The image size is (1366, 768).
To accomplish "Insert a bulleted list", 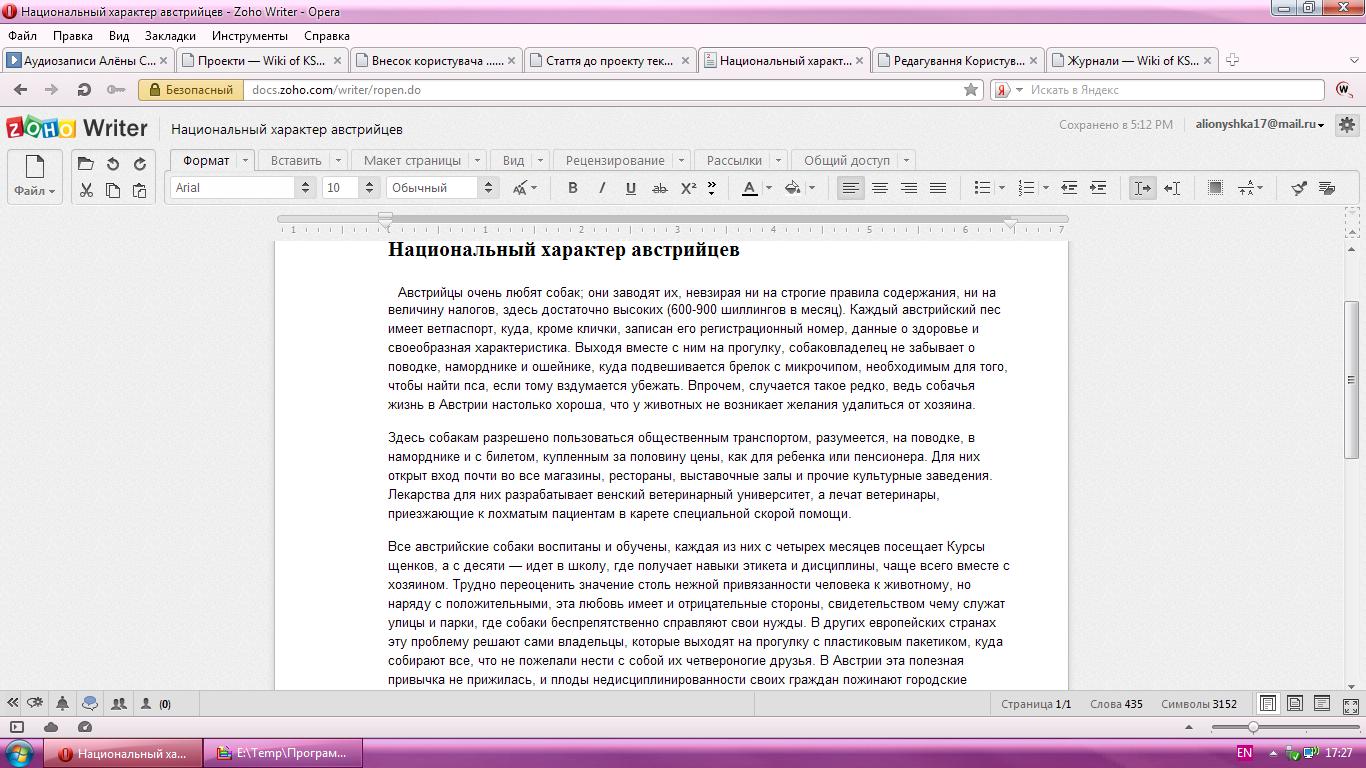I will [982, 187].
